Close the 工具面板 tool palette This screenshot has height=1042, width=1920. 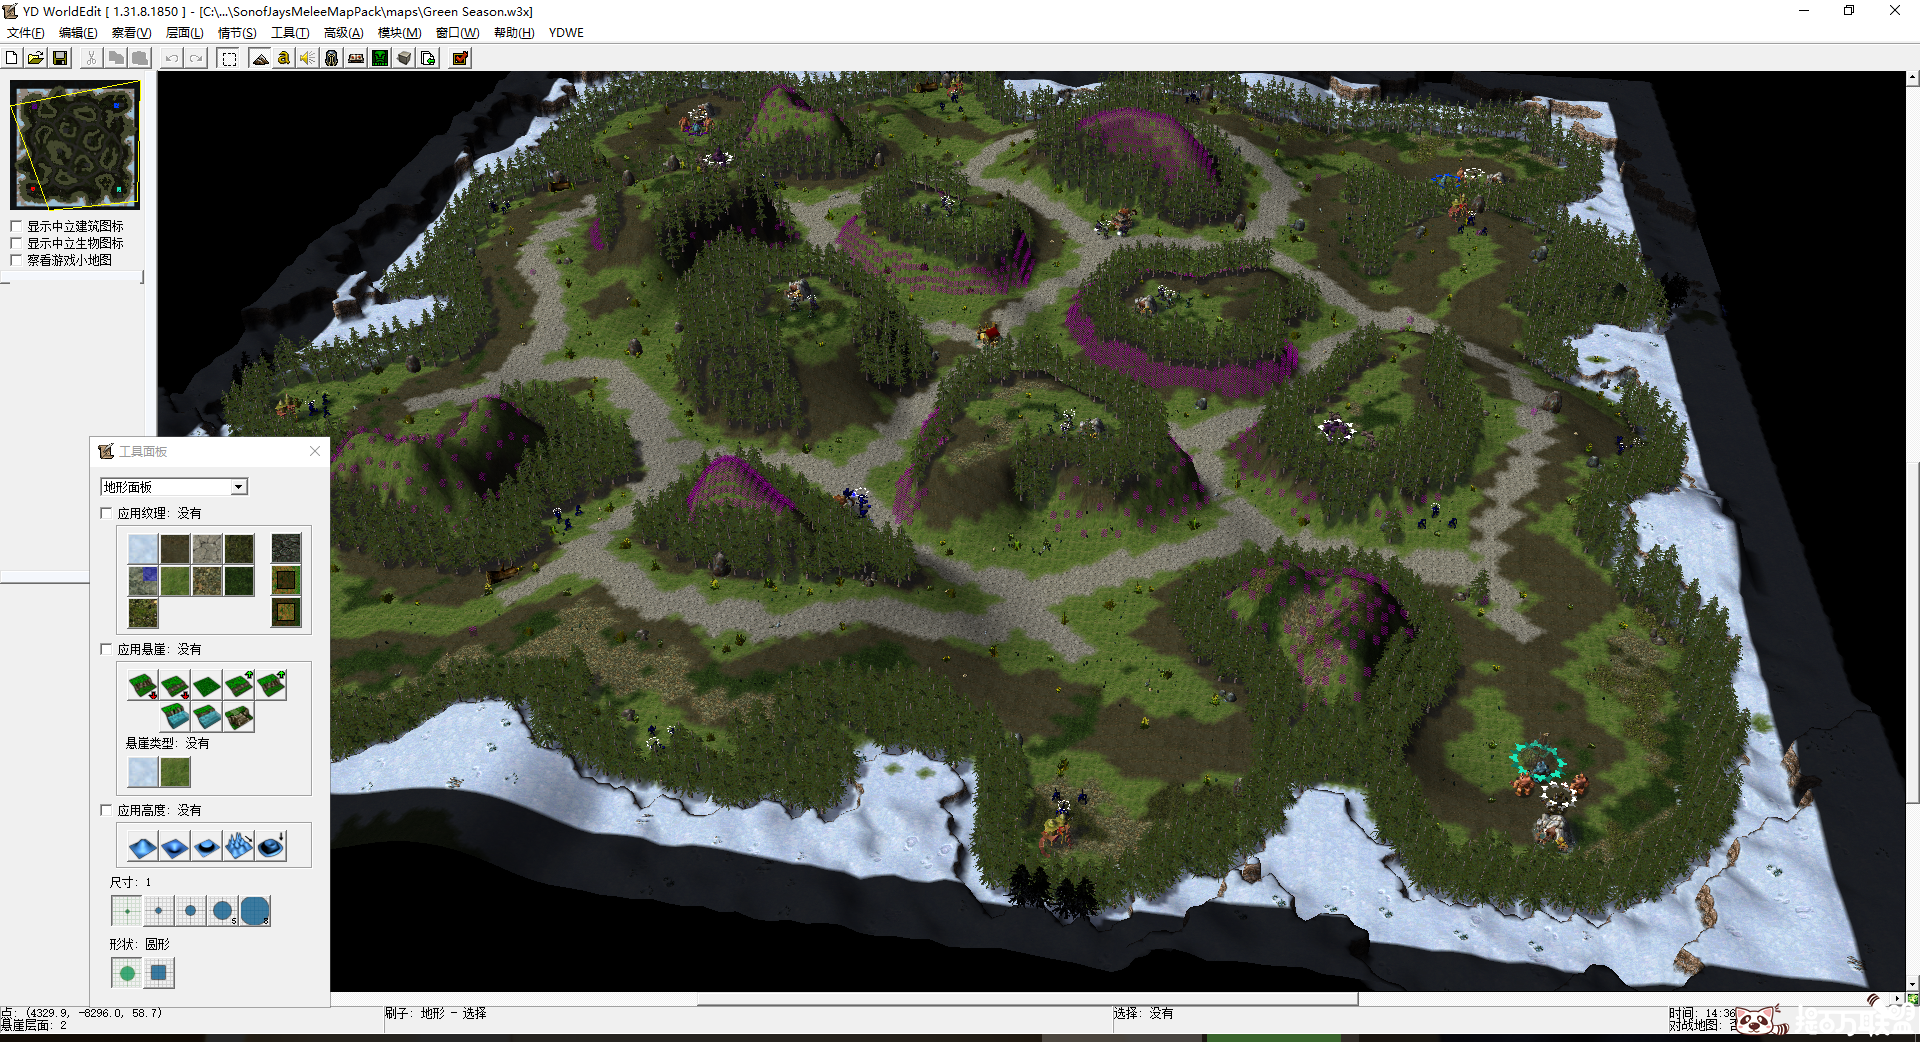click(315, 451)
